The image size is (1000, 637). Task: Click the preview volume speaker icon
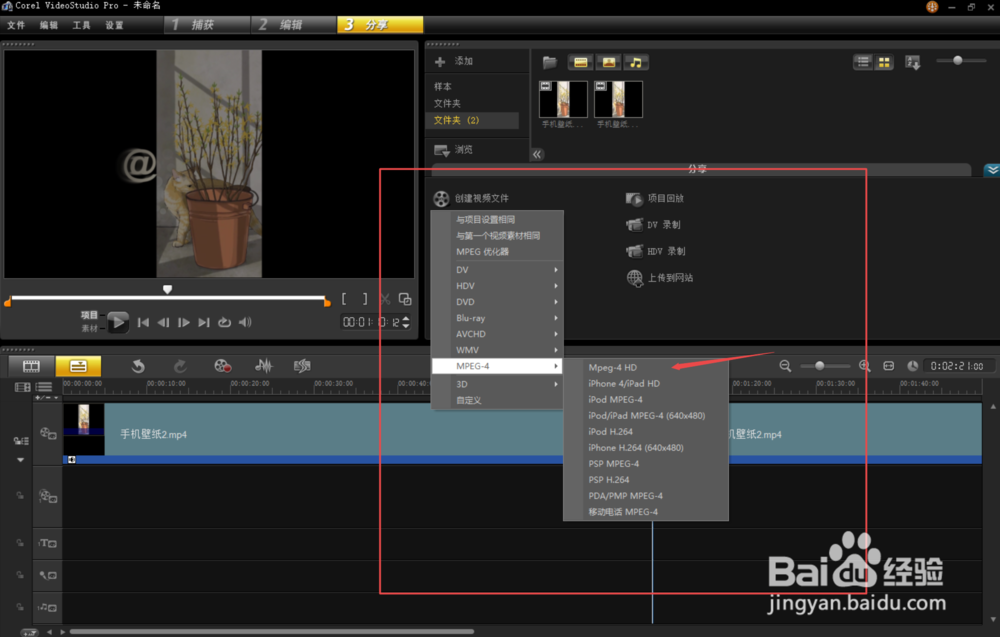click(x=245, y=323)
